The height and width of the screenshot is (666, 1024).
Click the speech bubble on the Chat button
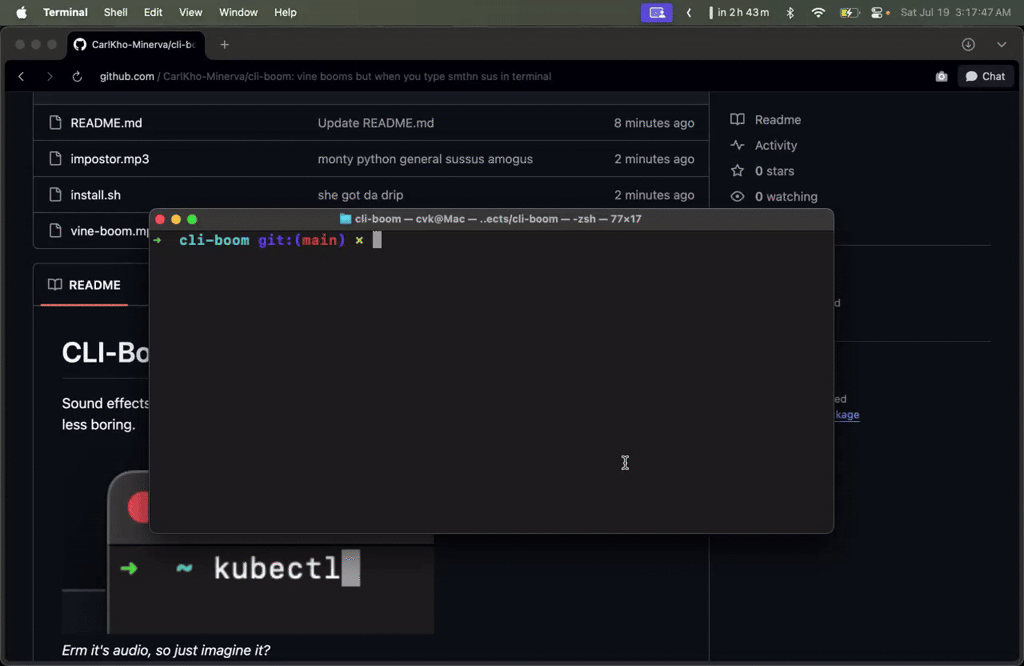pyautogui.click(x=969, y=76)
